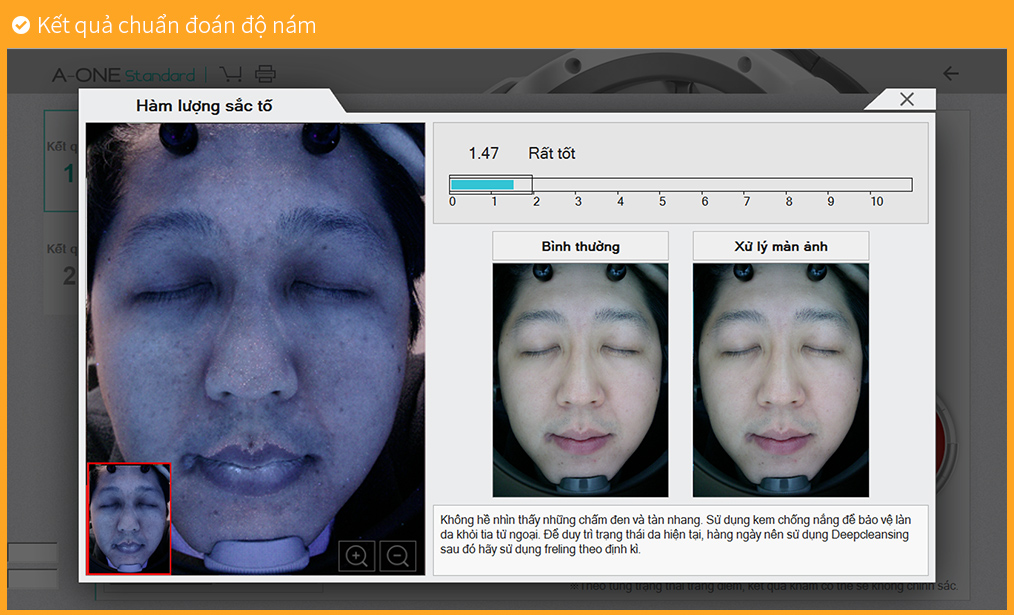Image resolution: width=1014 pixels, height=615 pixels.
Task: Zoom out of the pigment image
Action: coord(398,556)
